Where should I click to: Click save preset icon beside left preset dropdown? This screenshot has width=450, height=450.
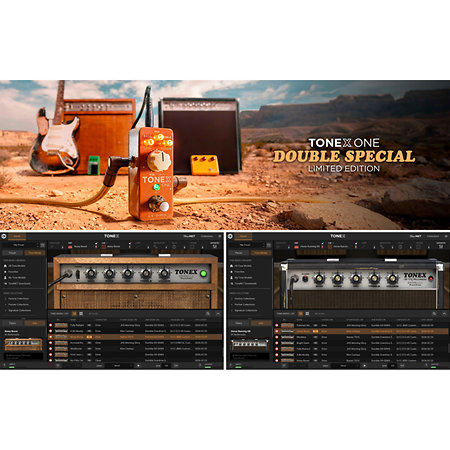pyautogui.click(x=42, y=245)
